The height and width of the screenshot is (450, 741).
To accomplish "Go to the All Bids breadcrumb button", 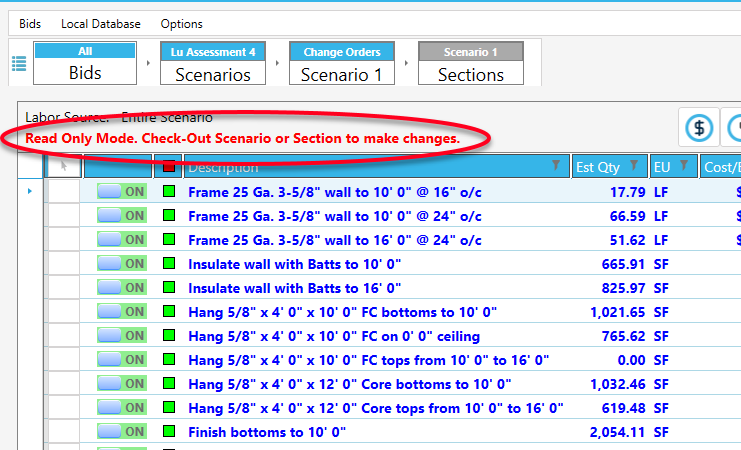I will click(85, 64).
